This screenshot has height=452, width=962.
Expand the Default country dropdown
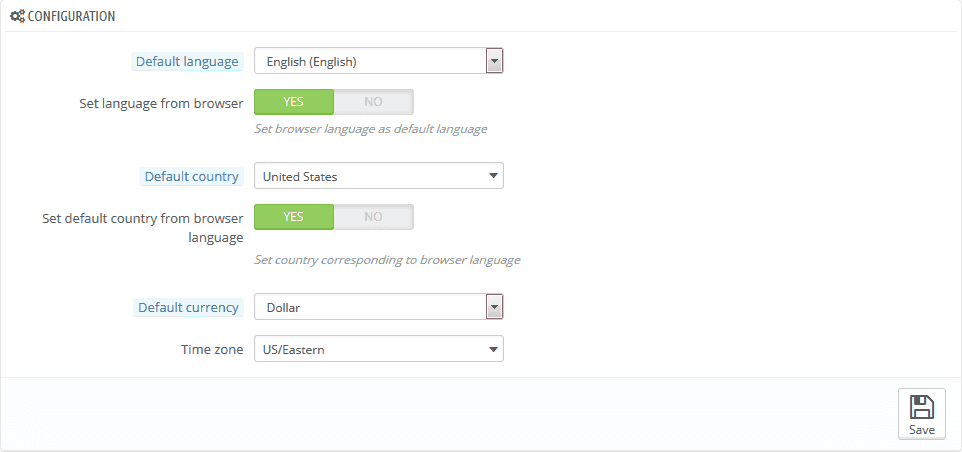click(x=370, y=177)
